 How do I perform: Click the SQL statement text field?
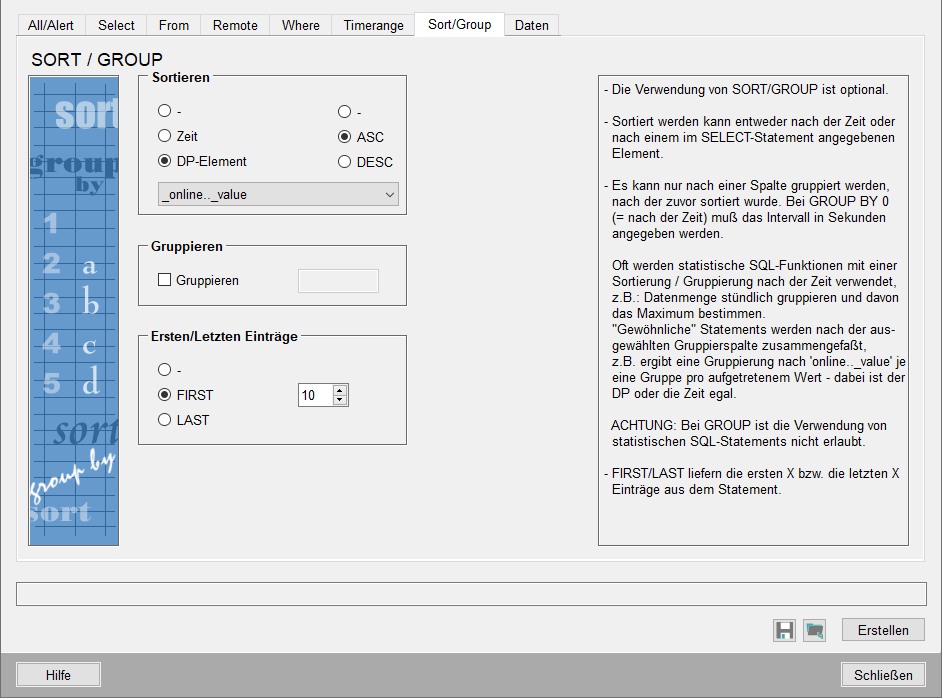471,594
